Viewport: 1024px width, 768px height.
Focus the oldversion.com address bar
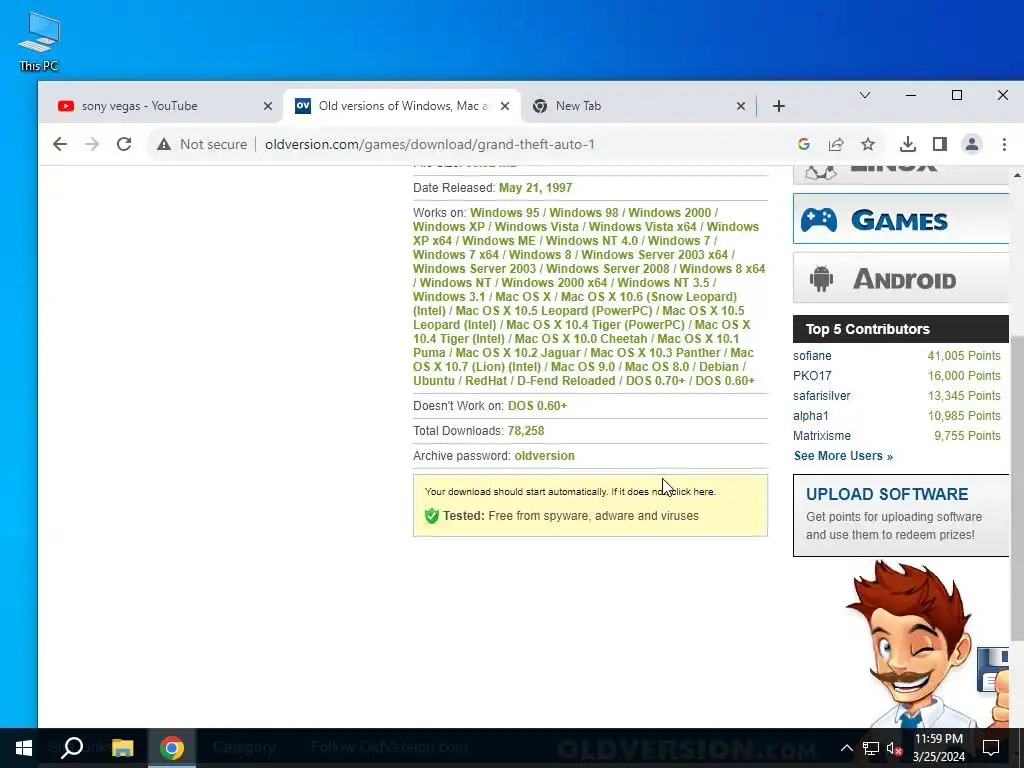pyautogui.click(x=430, y=144)
